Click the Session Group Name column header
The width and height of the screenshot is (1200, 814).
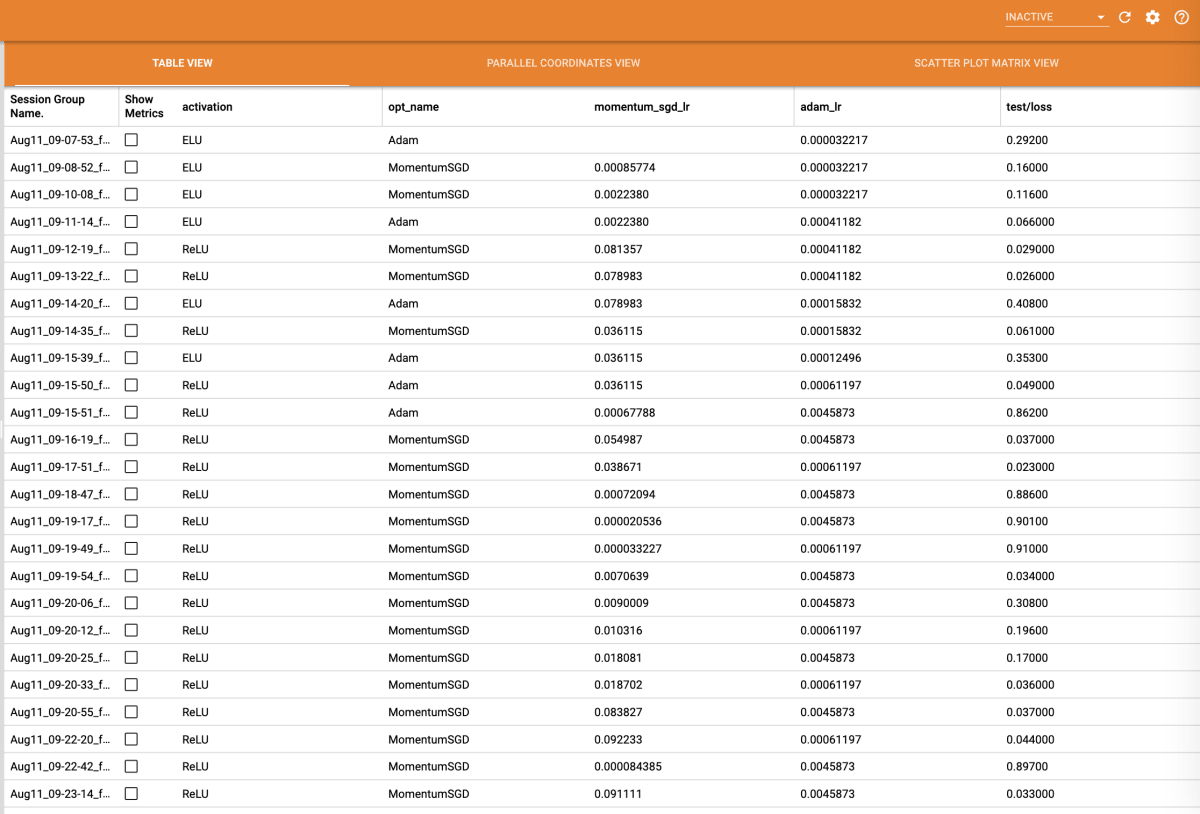click(48, 106)
